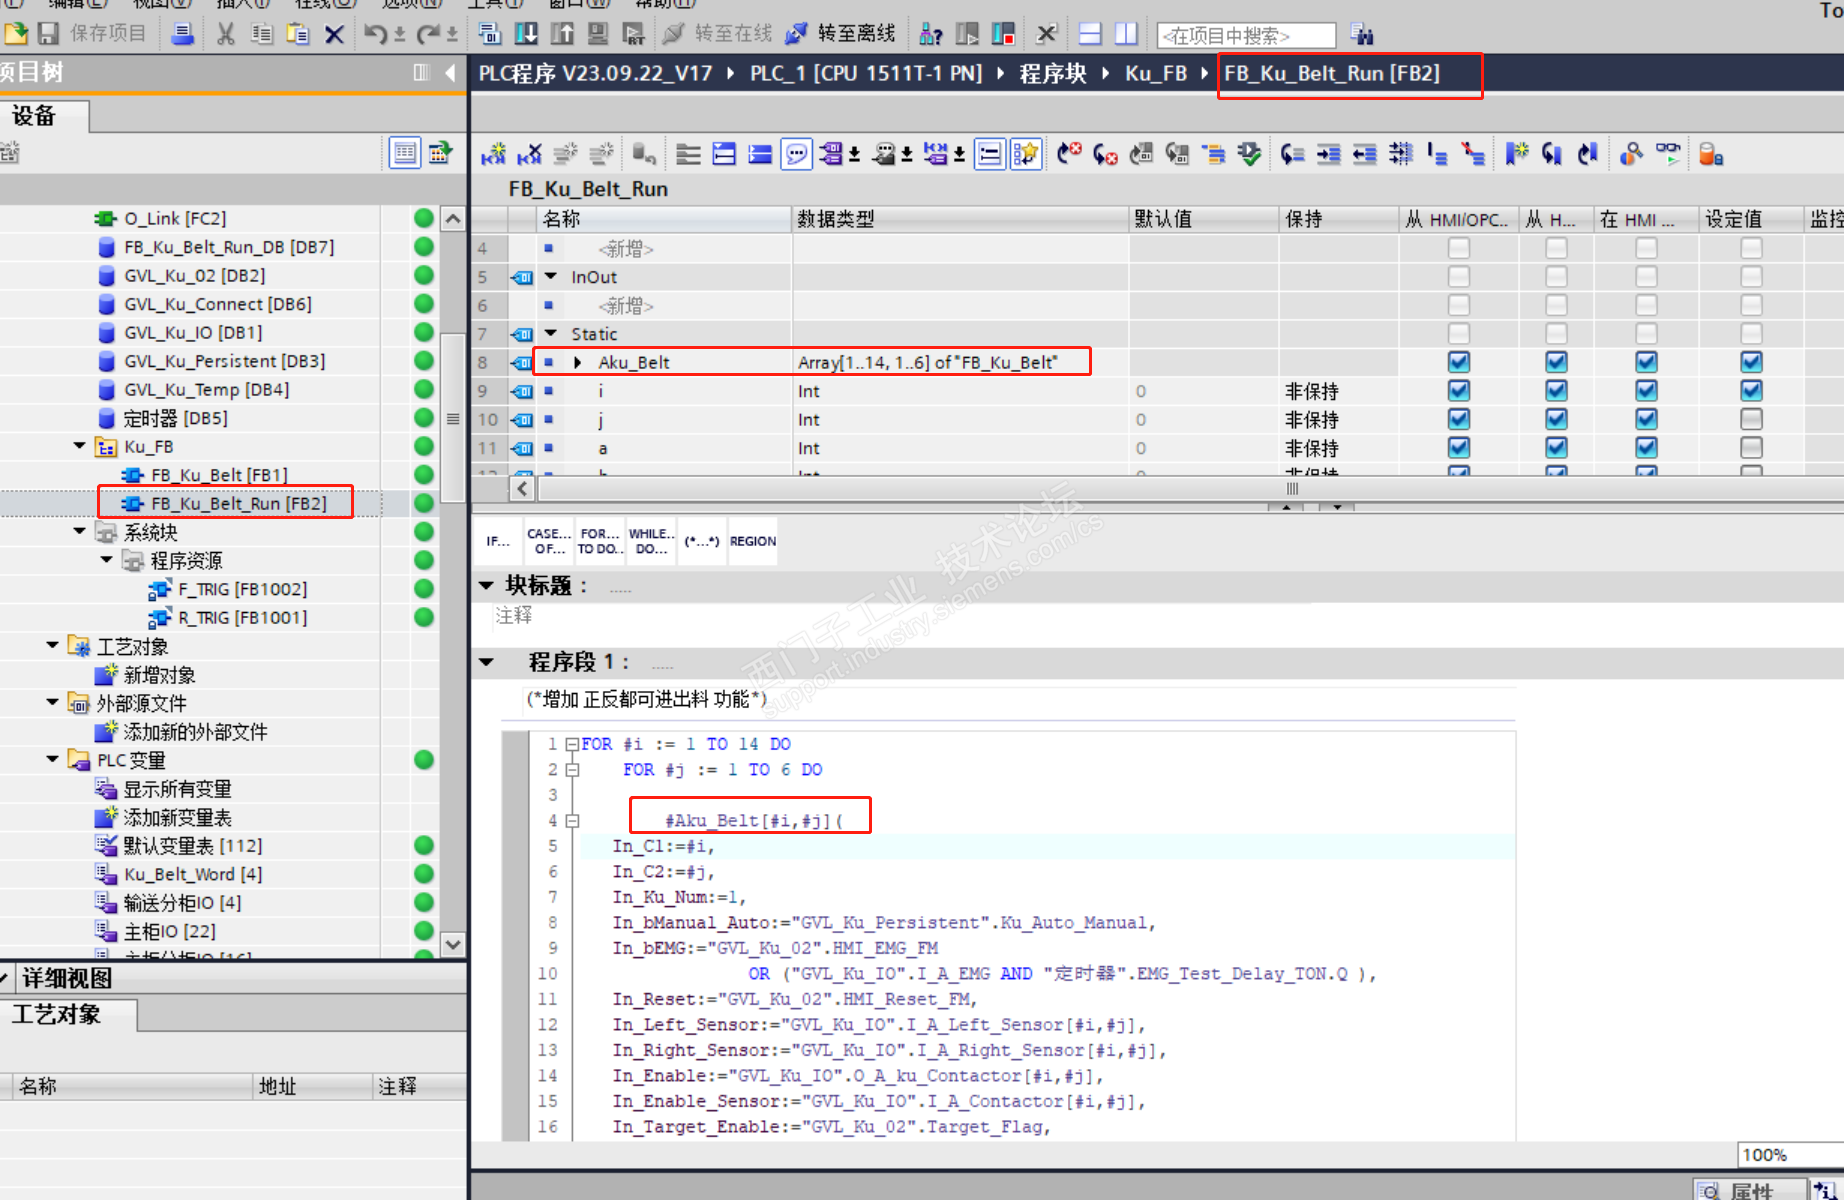This screenshot has height=1200, width=1844.
Task: Enable the setpoint checkbox for variable j
Action: (1751, 419)
